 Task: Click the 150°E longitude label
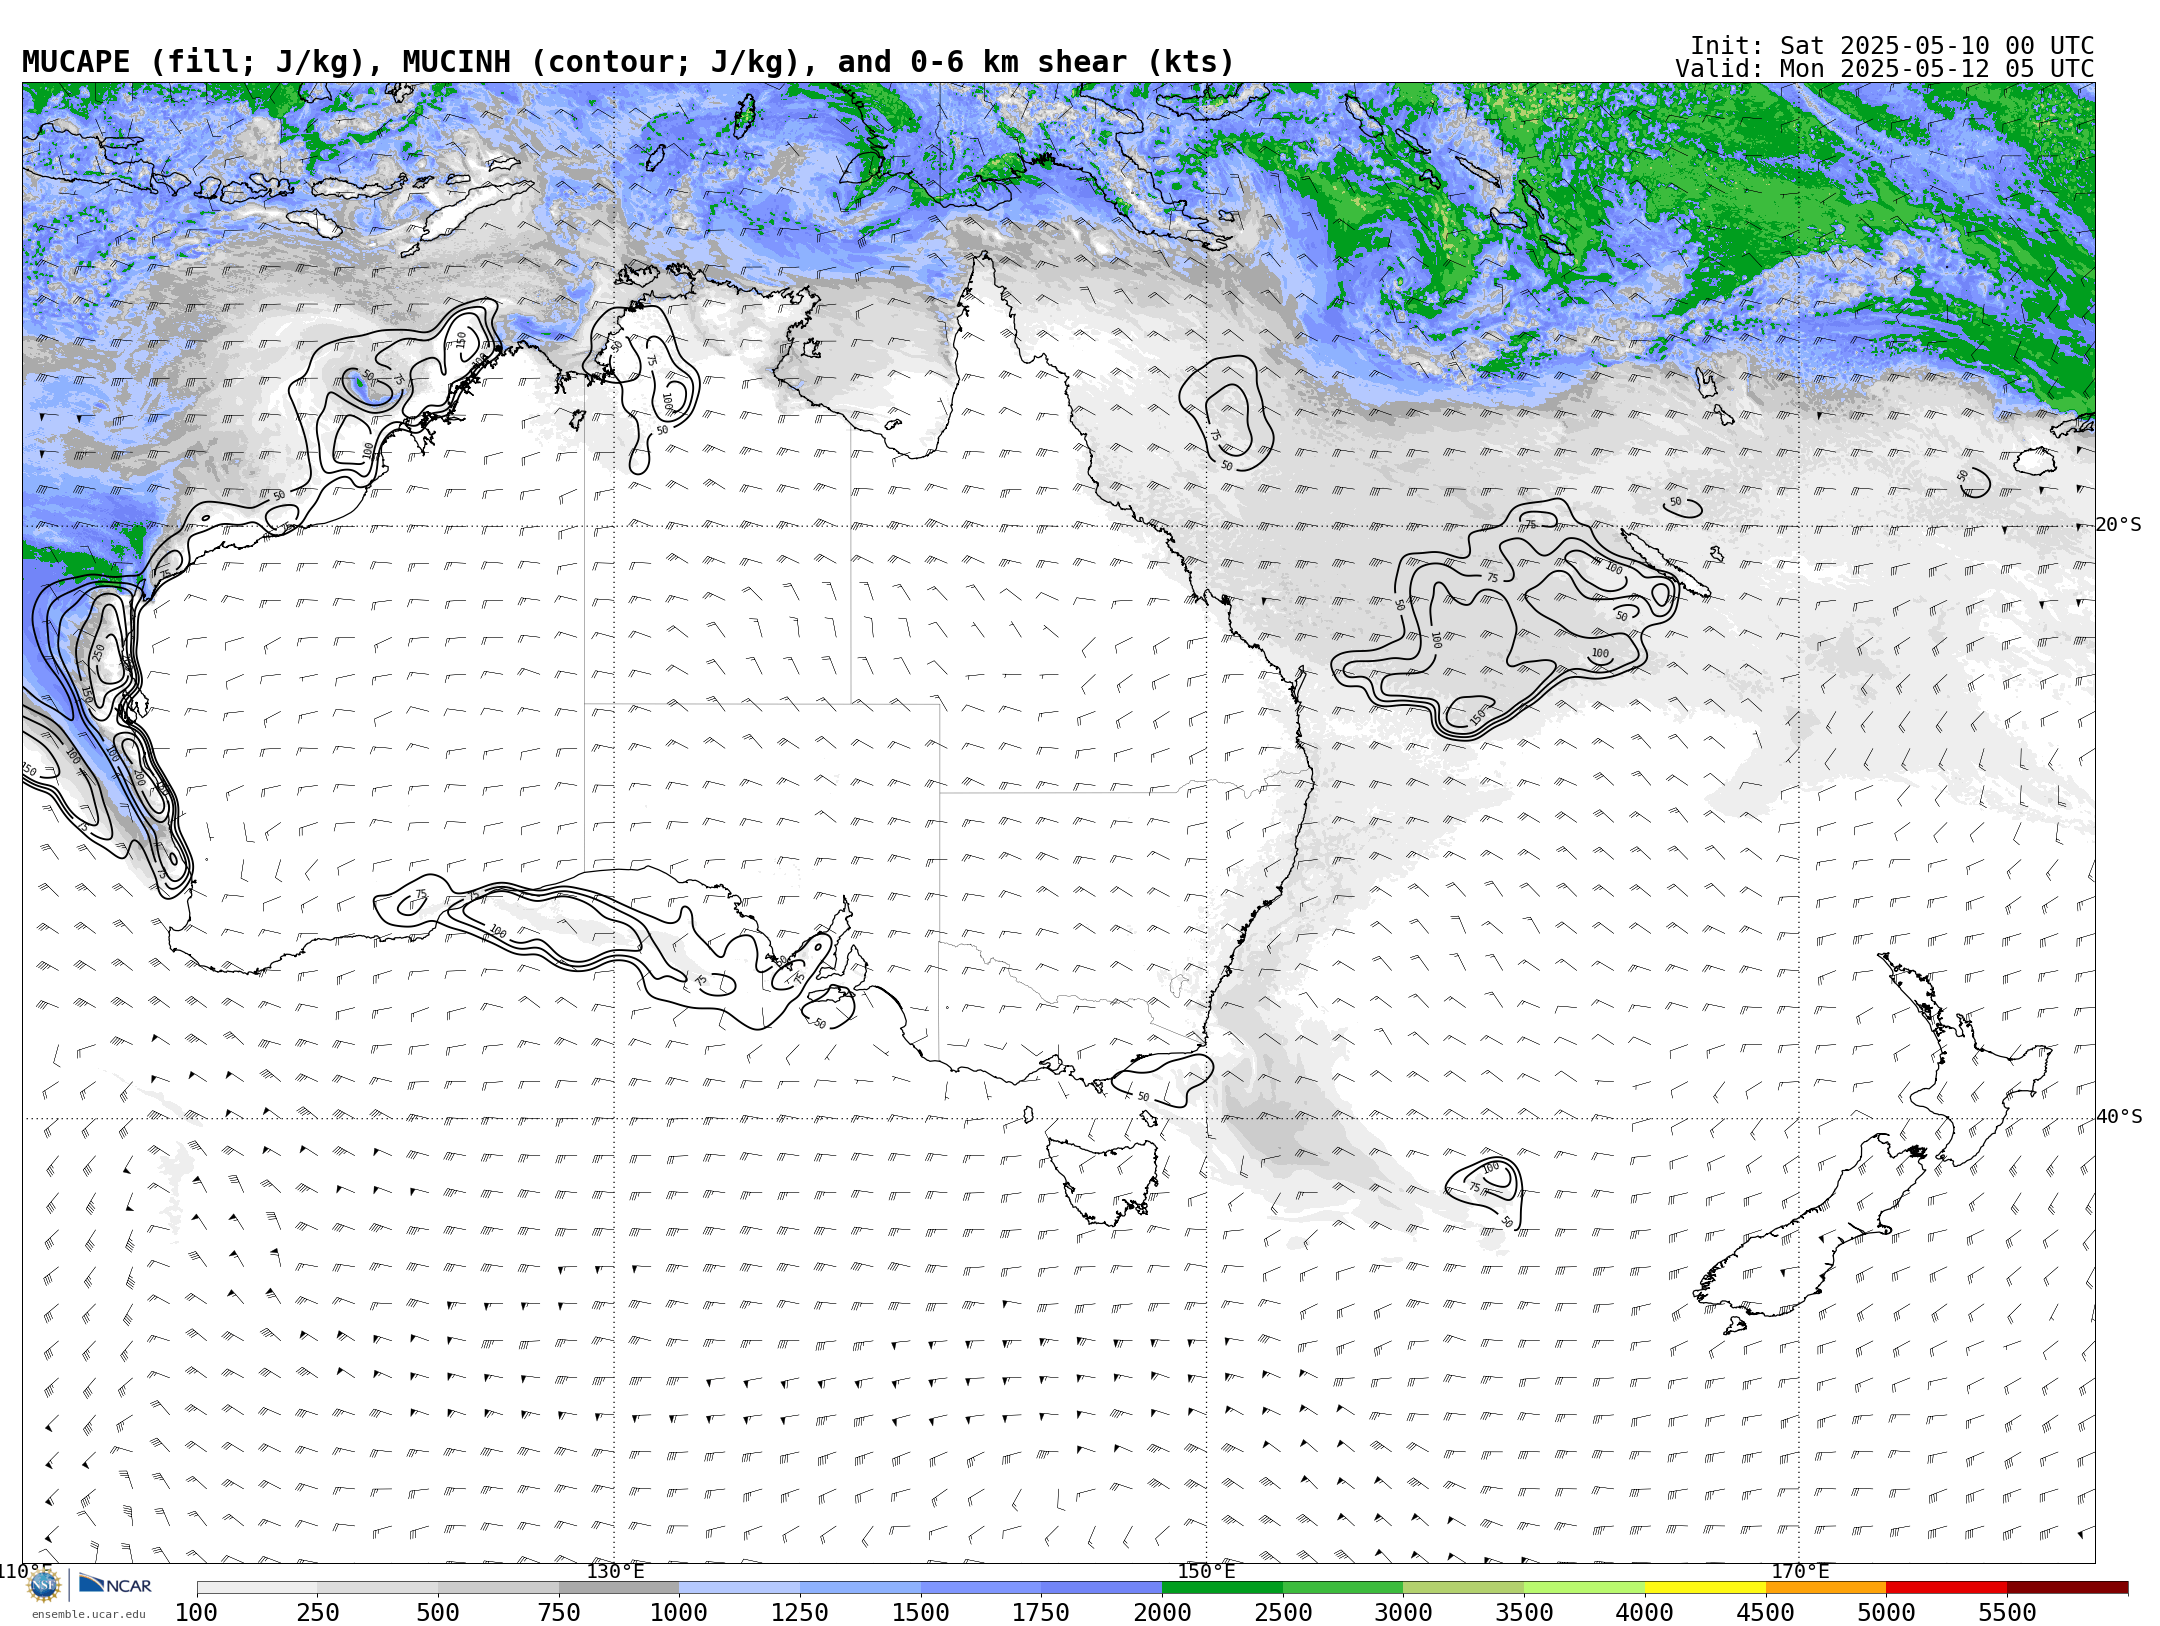(x=1207, y=1571)
